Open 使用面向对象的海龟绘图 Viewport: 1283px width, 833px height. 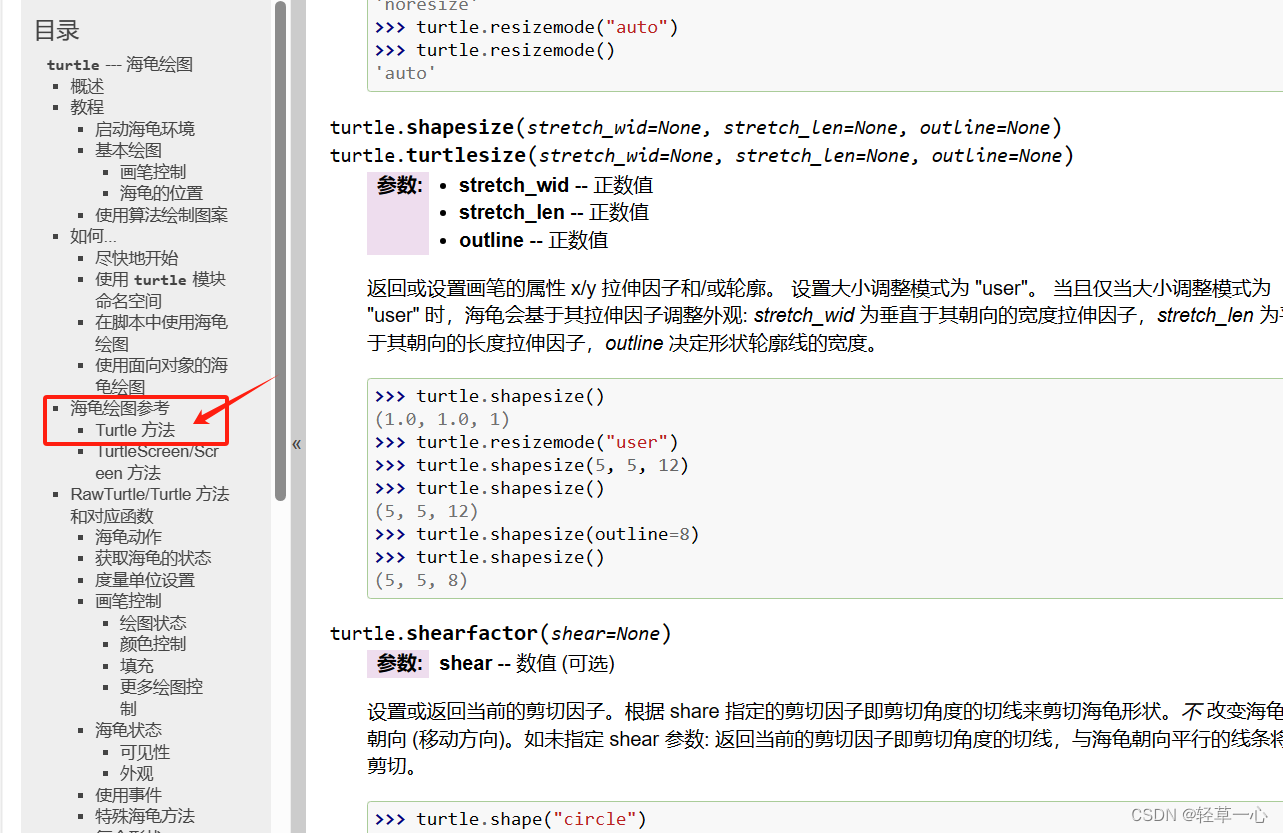pyautogui.click(x=161, y=376)
